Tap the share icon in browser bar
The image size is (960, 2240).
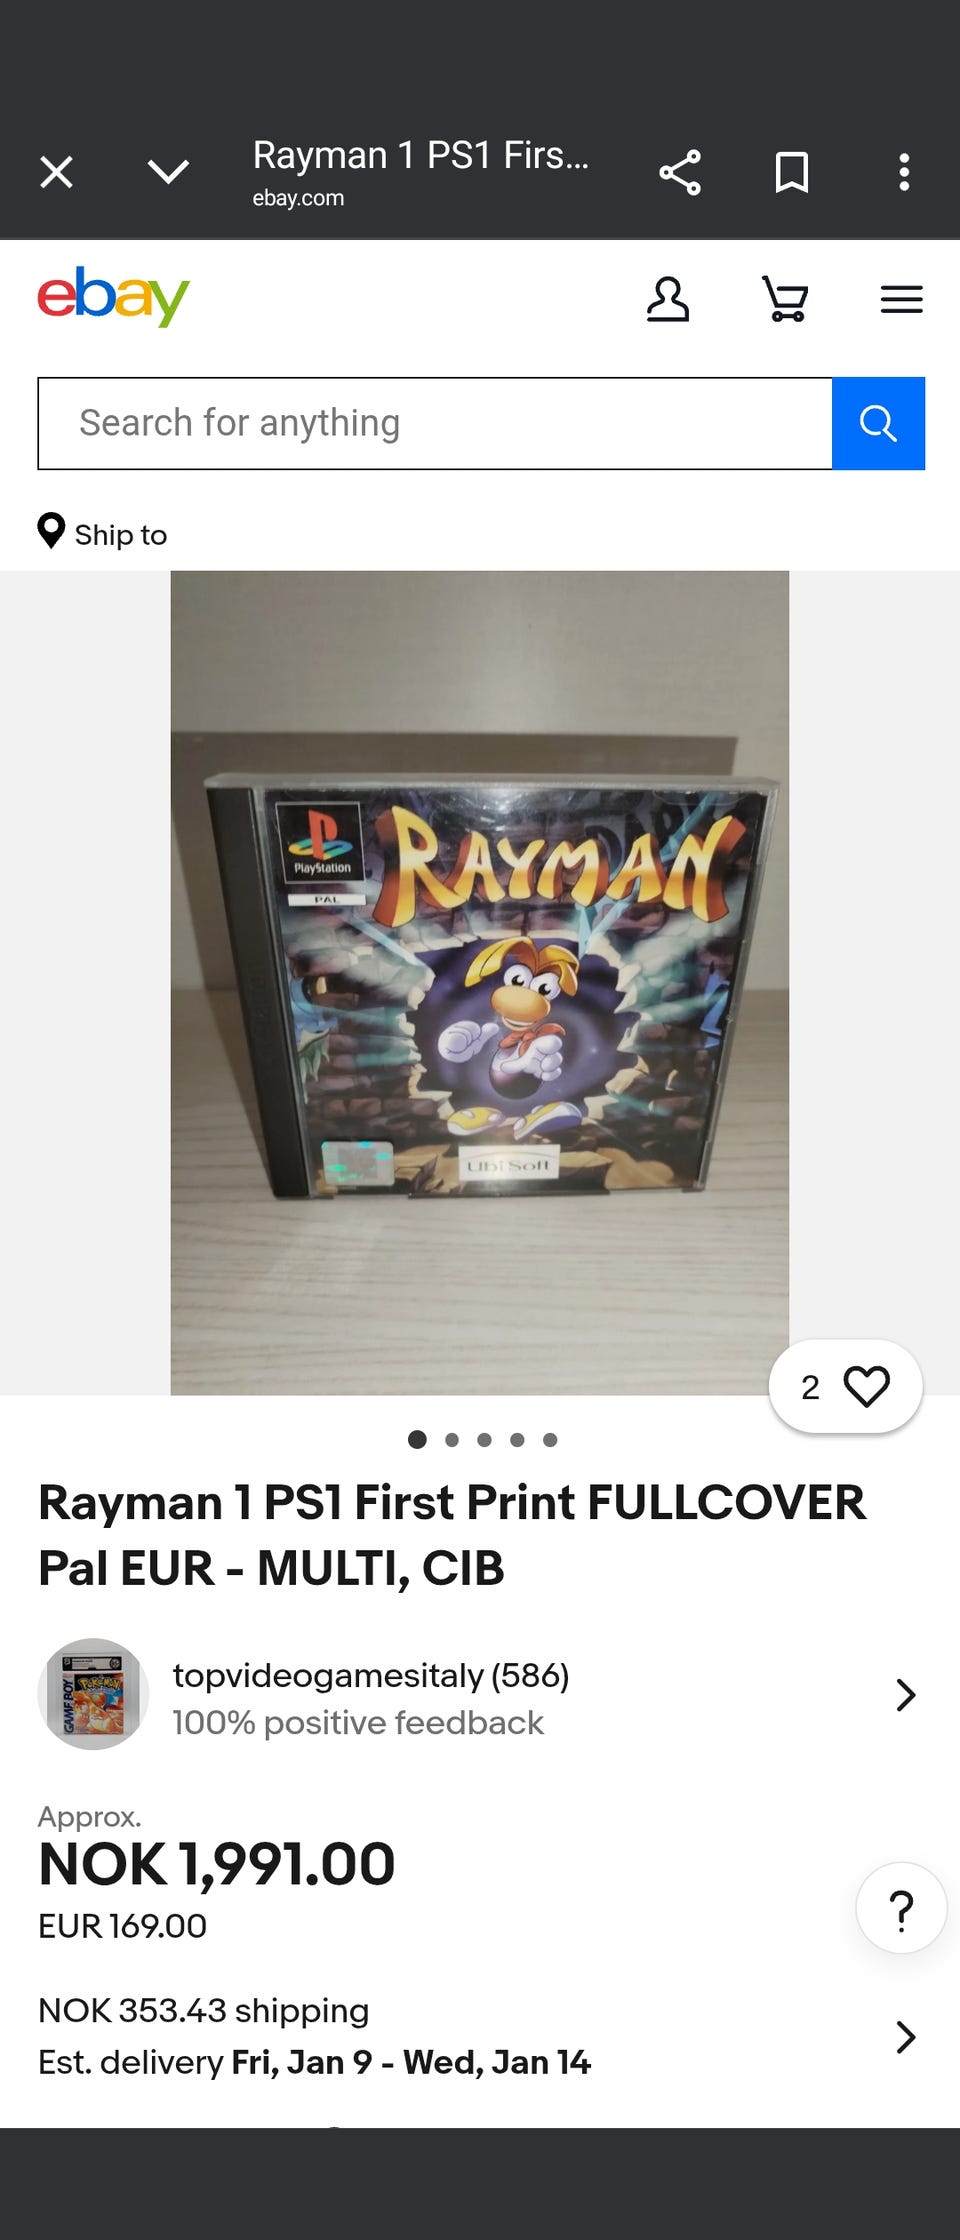point(680,172)
